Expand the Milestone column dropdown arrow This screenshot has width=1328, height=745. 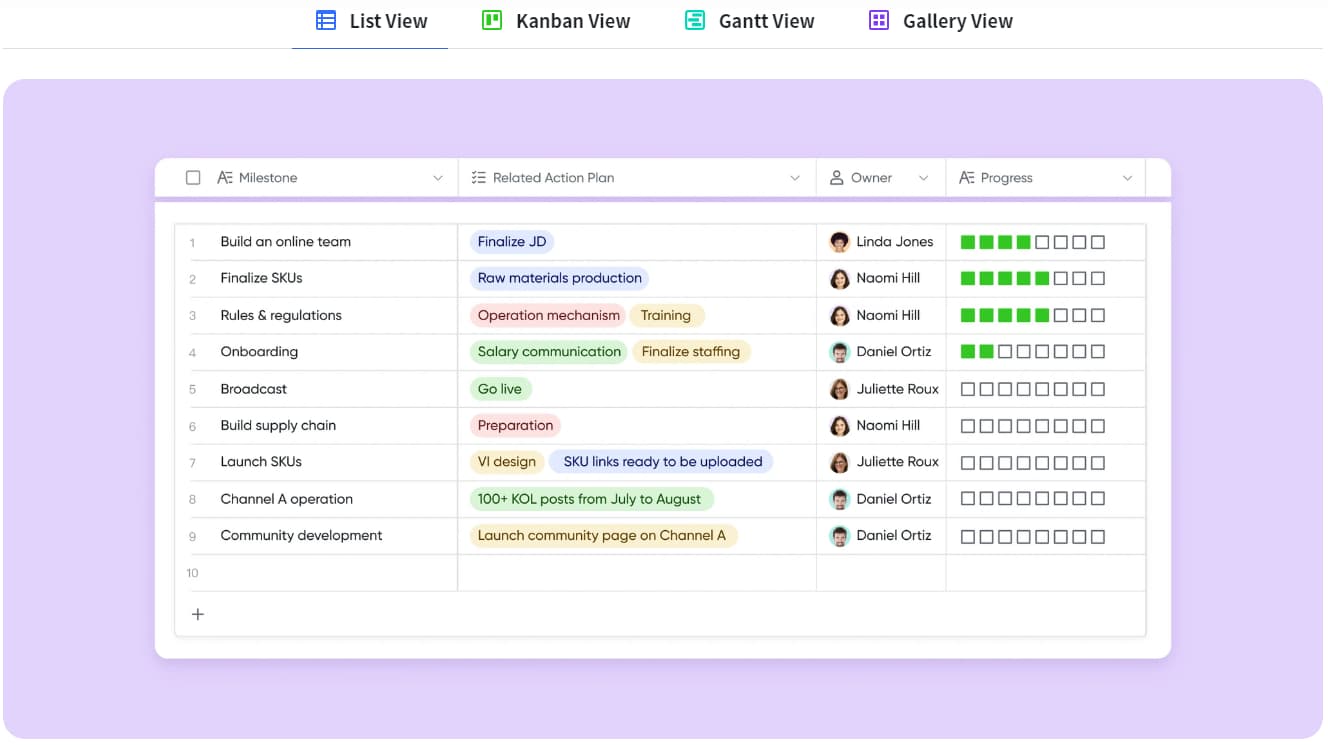click(437, 178)
